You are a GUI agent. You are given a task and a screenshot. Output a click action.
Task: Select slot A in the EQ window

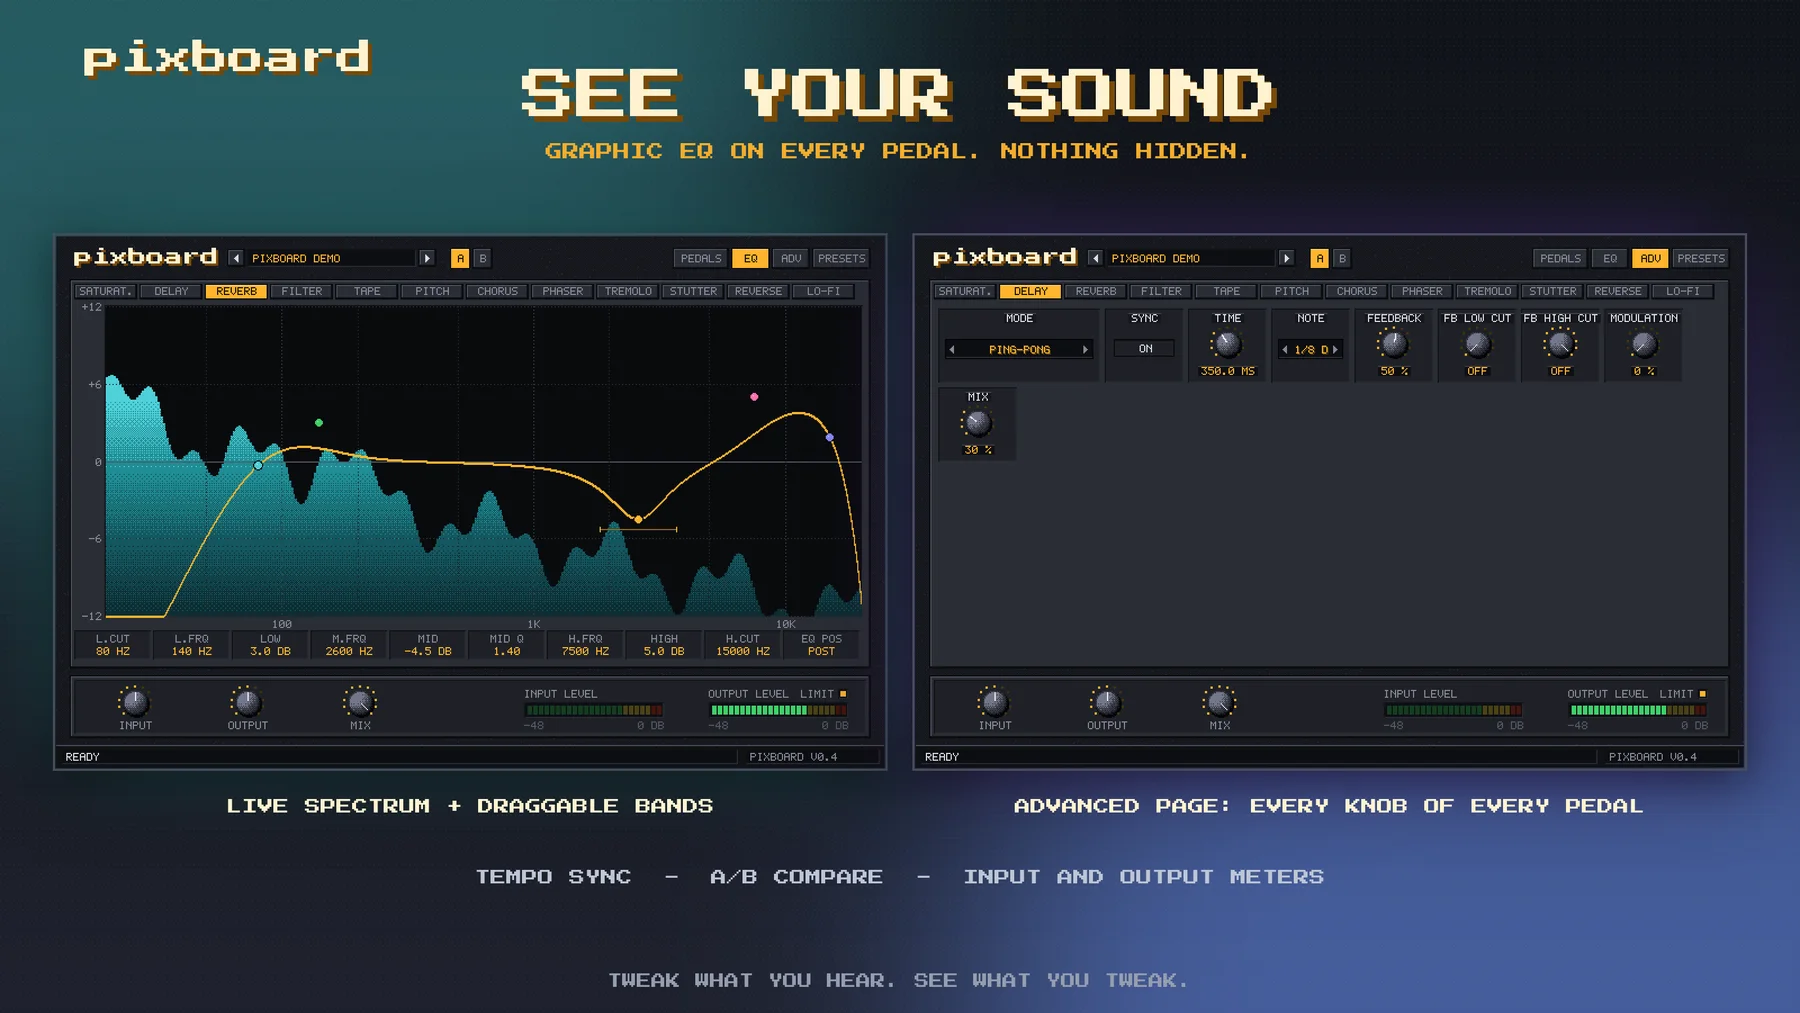click(x=460, y=258)
